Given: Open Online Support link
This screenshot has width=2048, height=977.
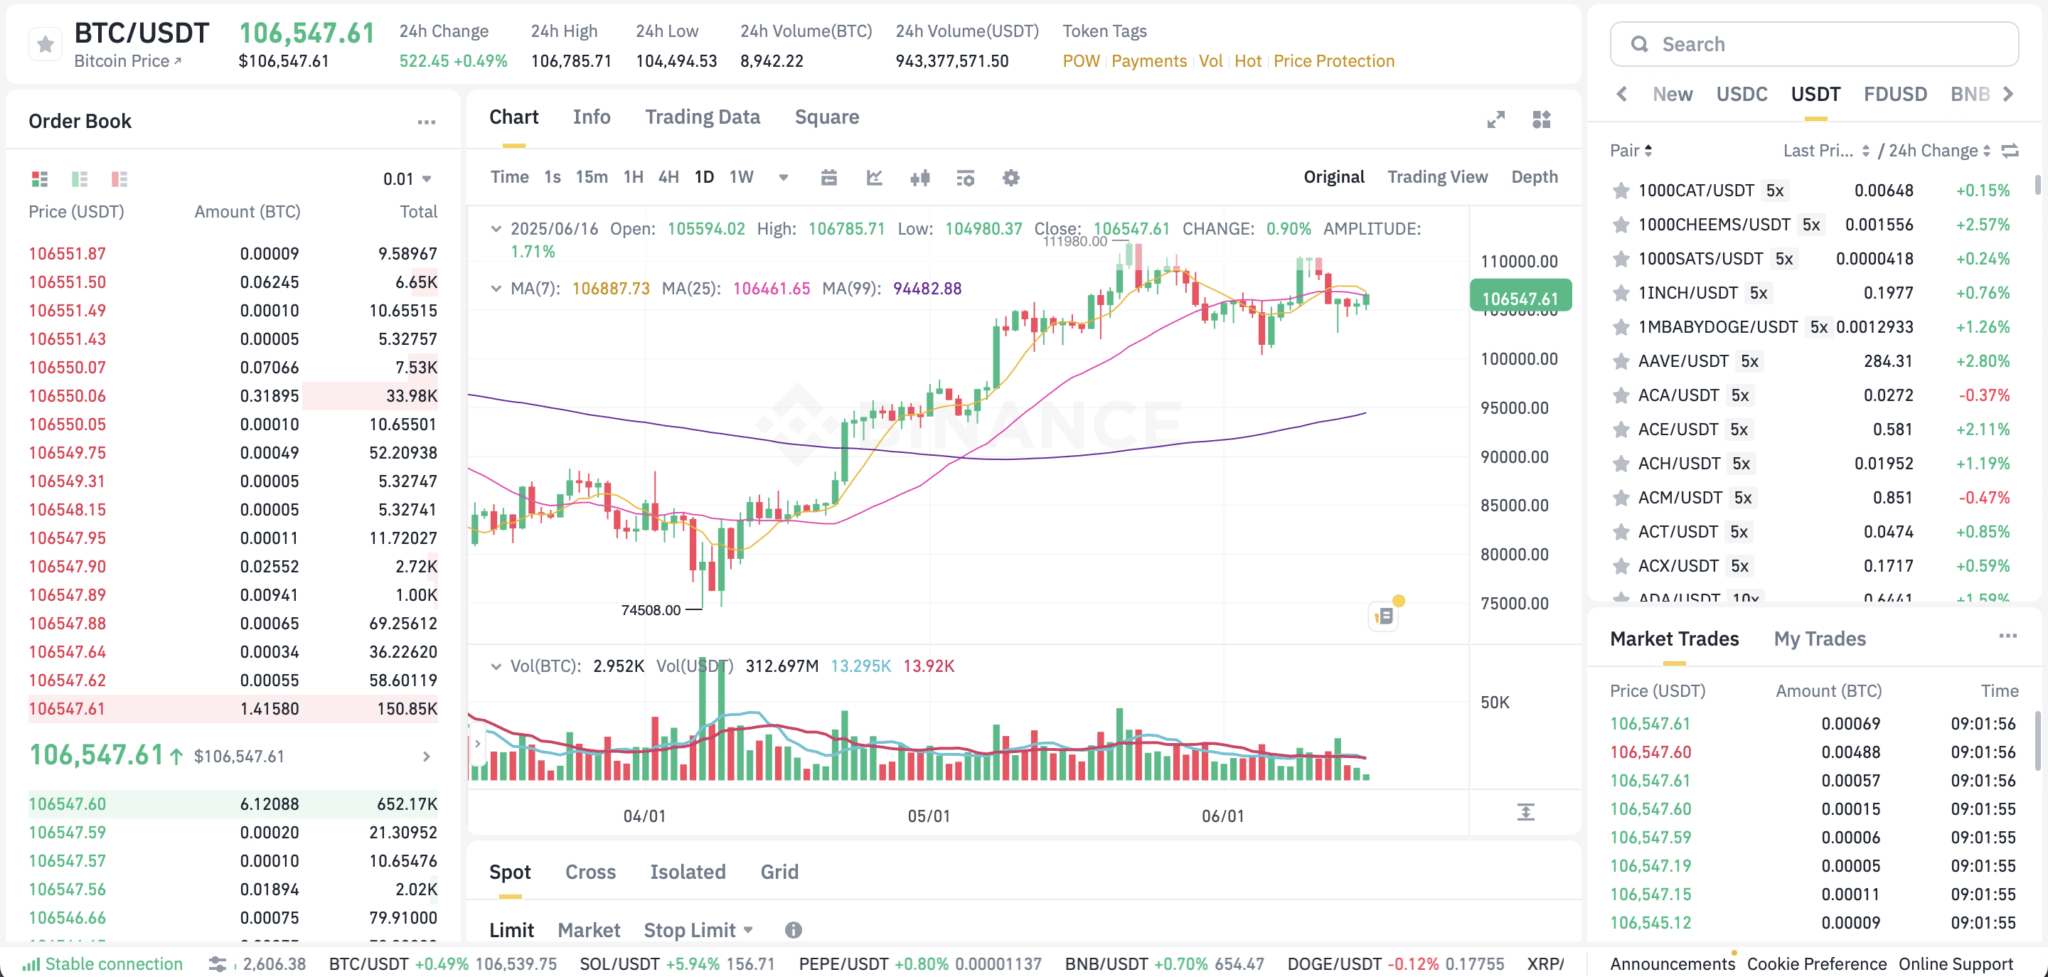Looking at the screenshot, I should point(1955,963).
